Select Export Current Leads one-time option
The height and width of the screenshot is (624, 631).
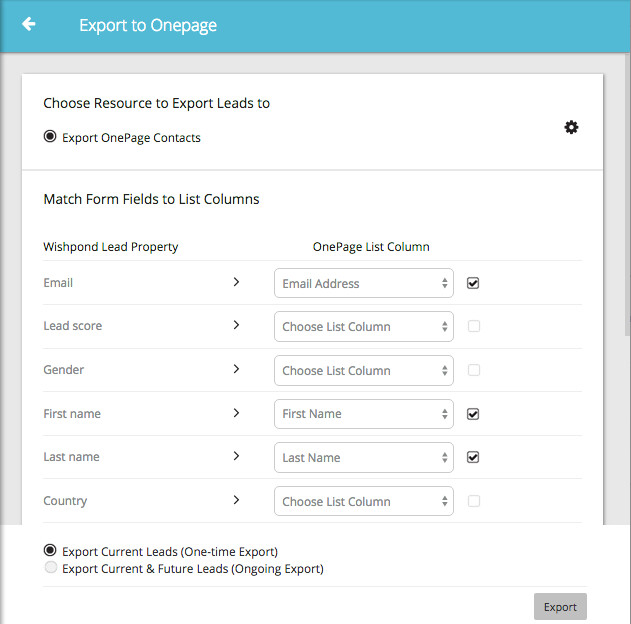click(x=50, y=550)
